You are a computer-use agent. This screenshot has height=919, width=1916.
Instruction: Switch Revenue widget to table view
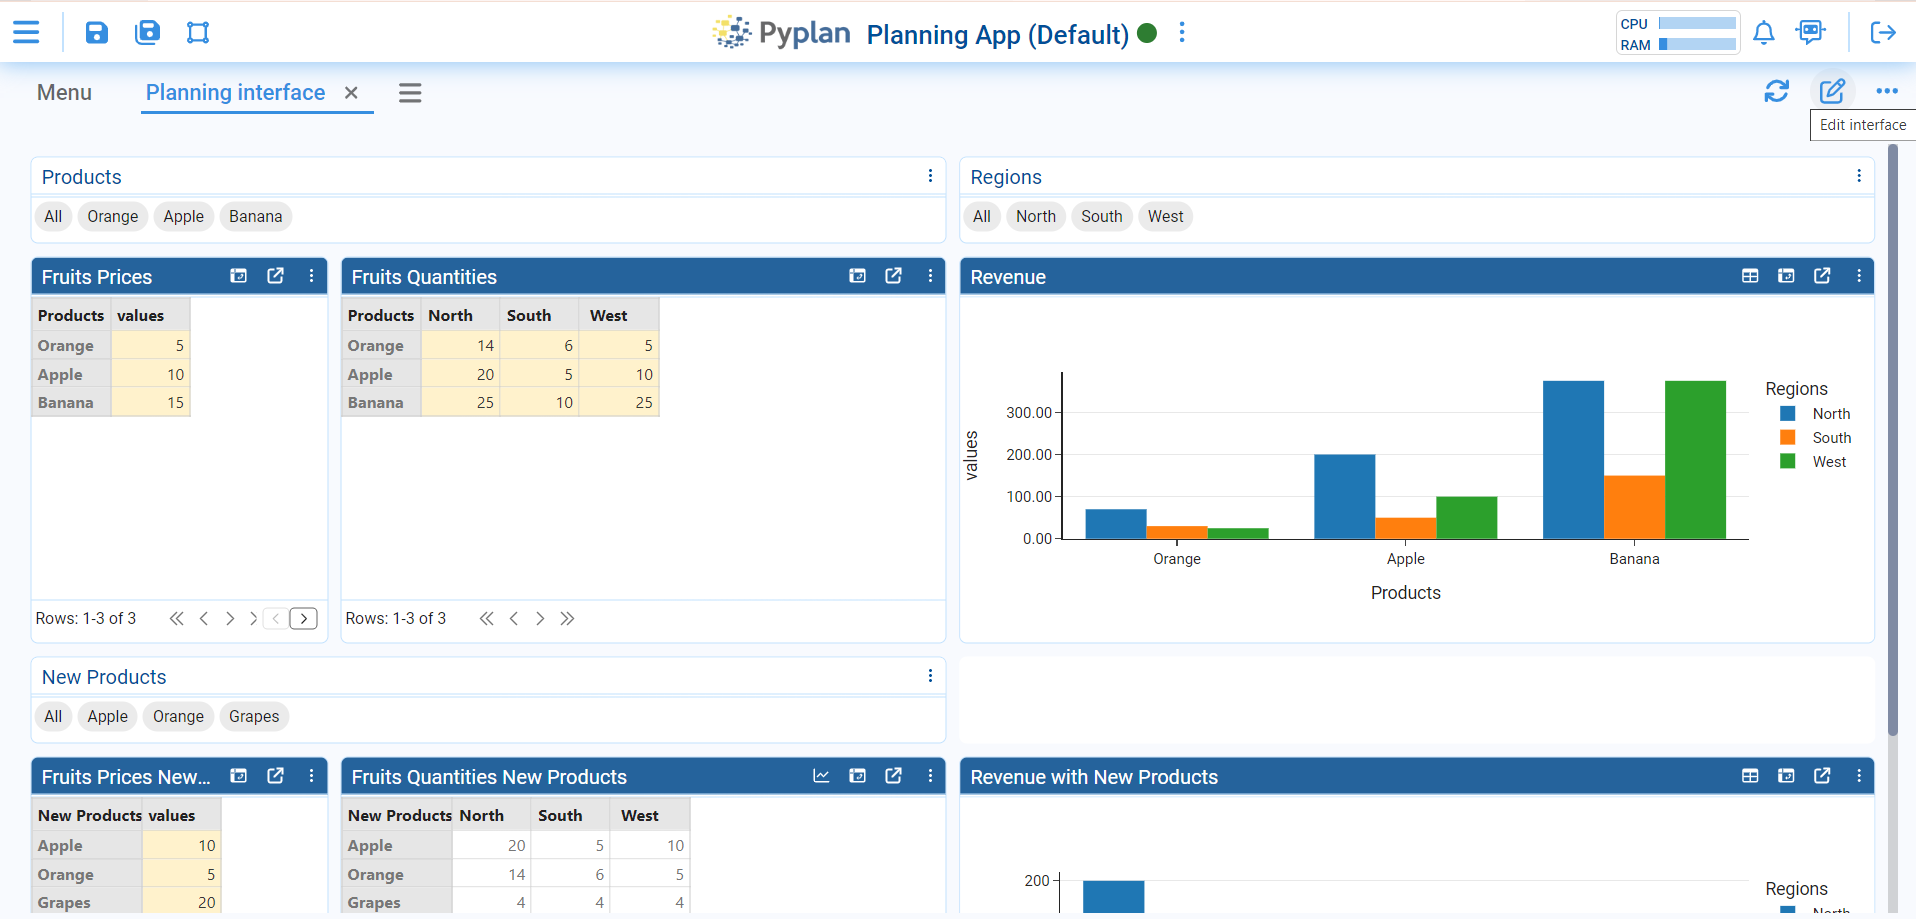pyautogui.click(x=1750, y=276)
